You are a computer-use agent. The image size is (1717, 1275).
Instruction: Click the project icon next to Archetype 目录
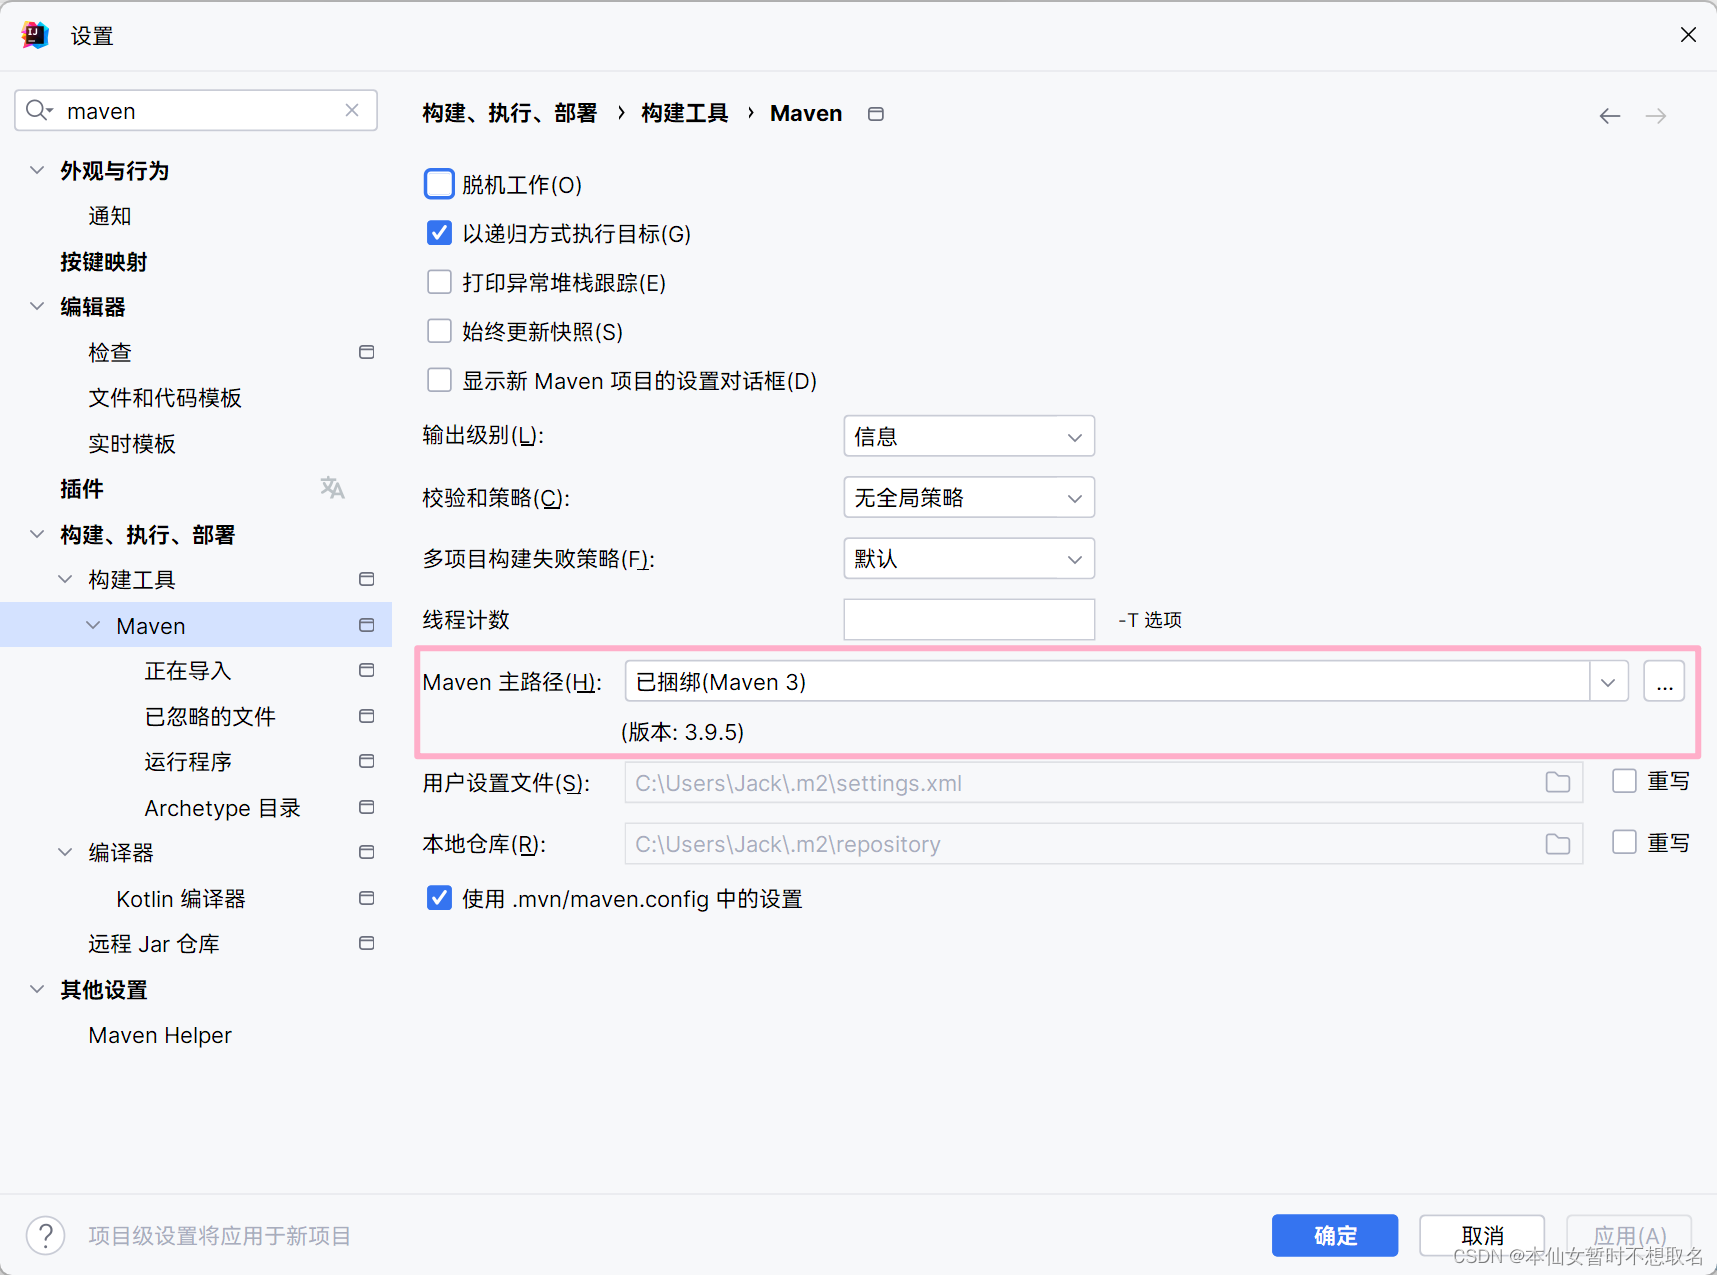click(367, 807)
